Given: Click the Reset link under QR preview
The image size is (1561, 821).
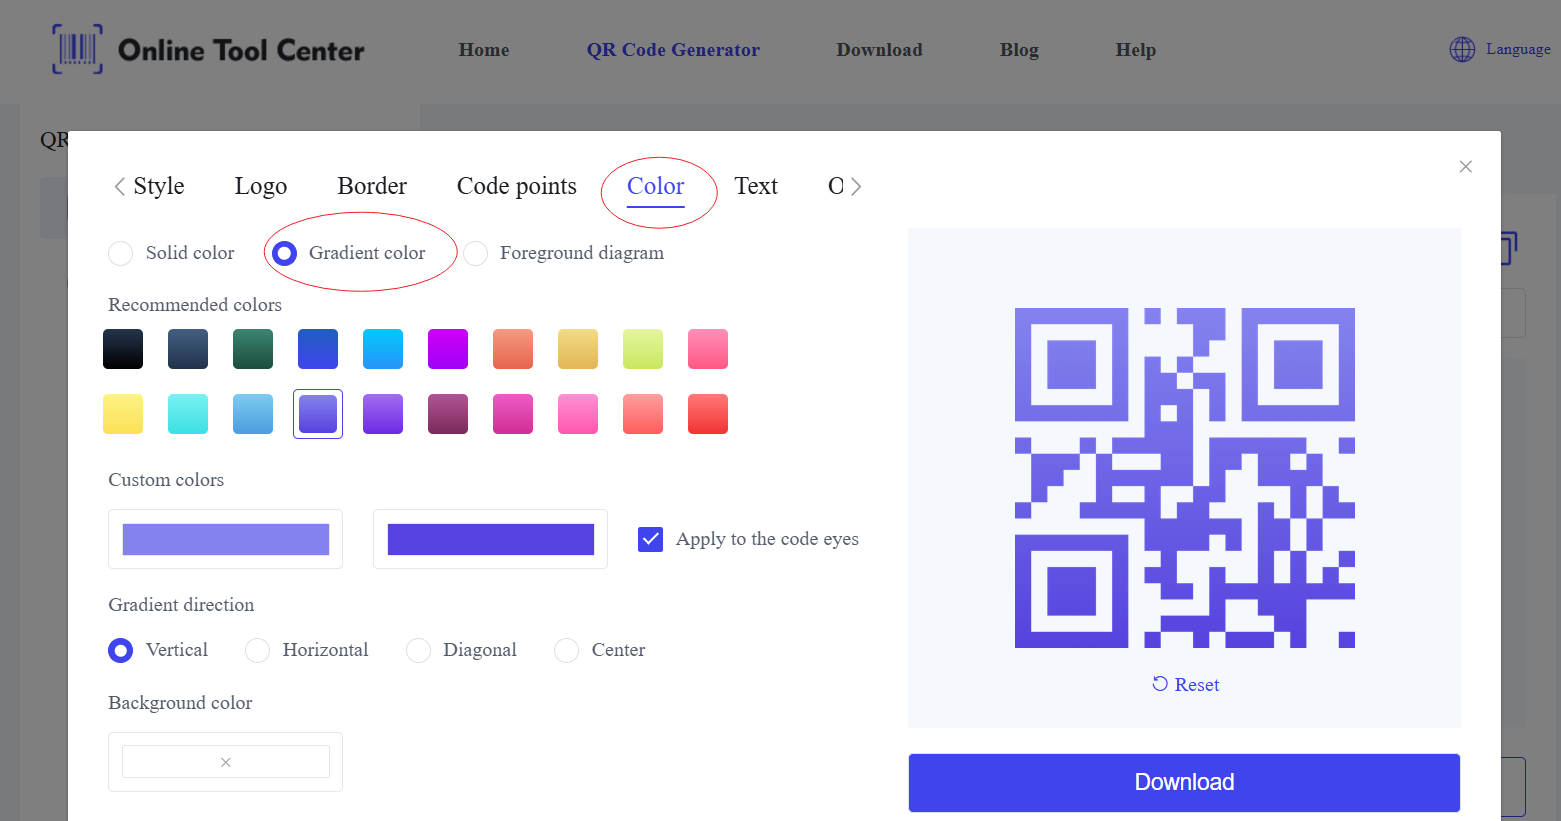Looking at the screenshot, I should (1197, 685).
